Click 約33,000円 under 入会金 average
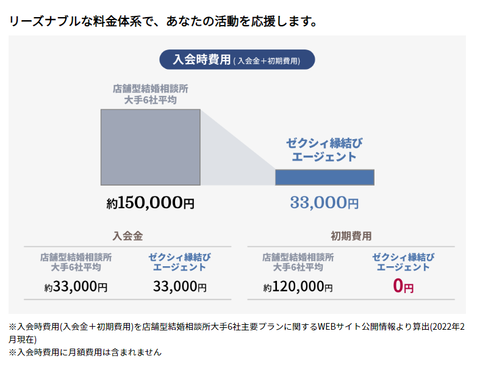The image size is (480, 367). coord(76,287)
